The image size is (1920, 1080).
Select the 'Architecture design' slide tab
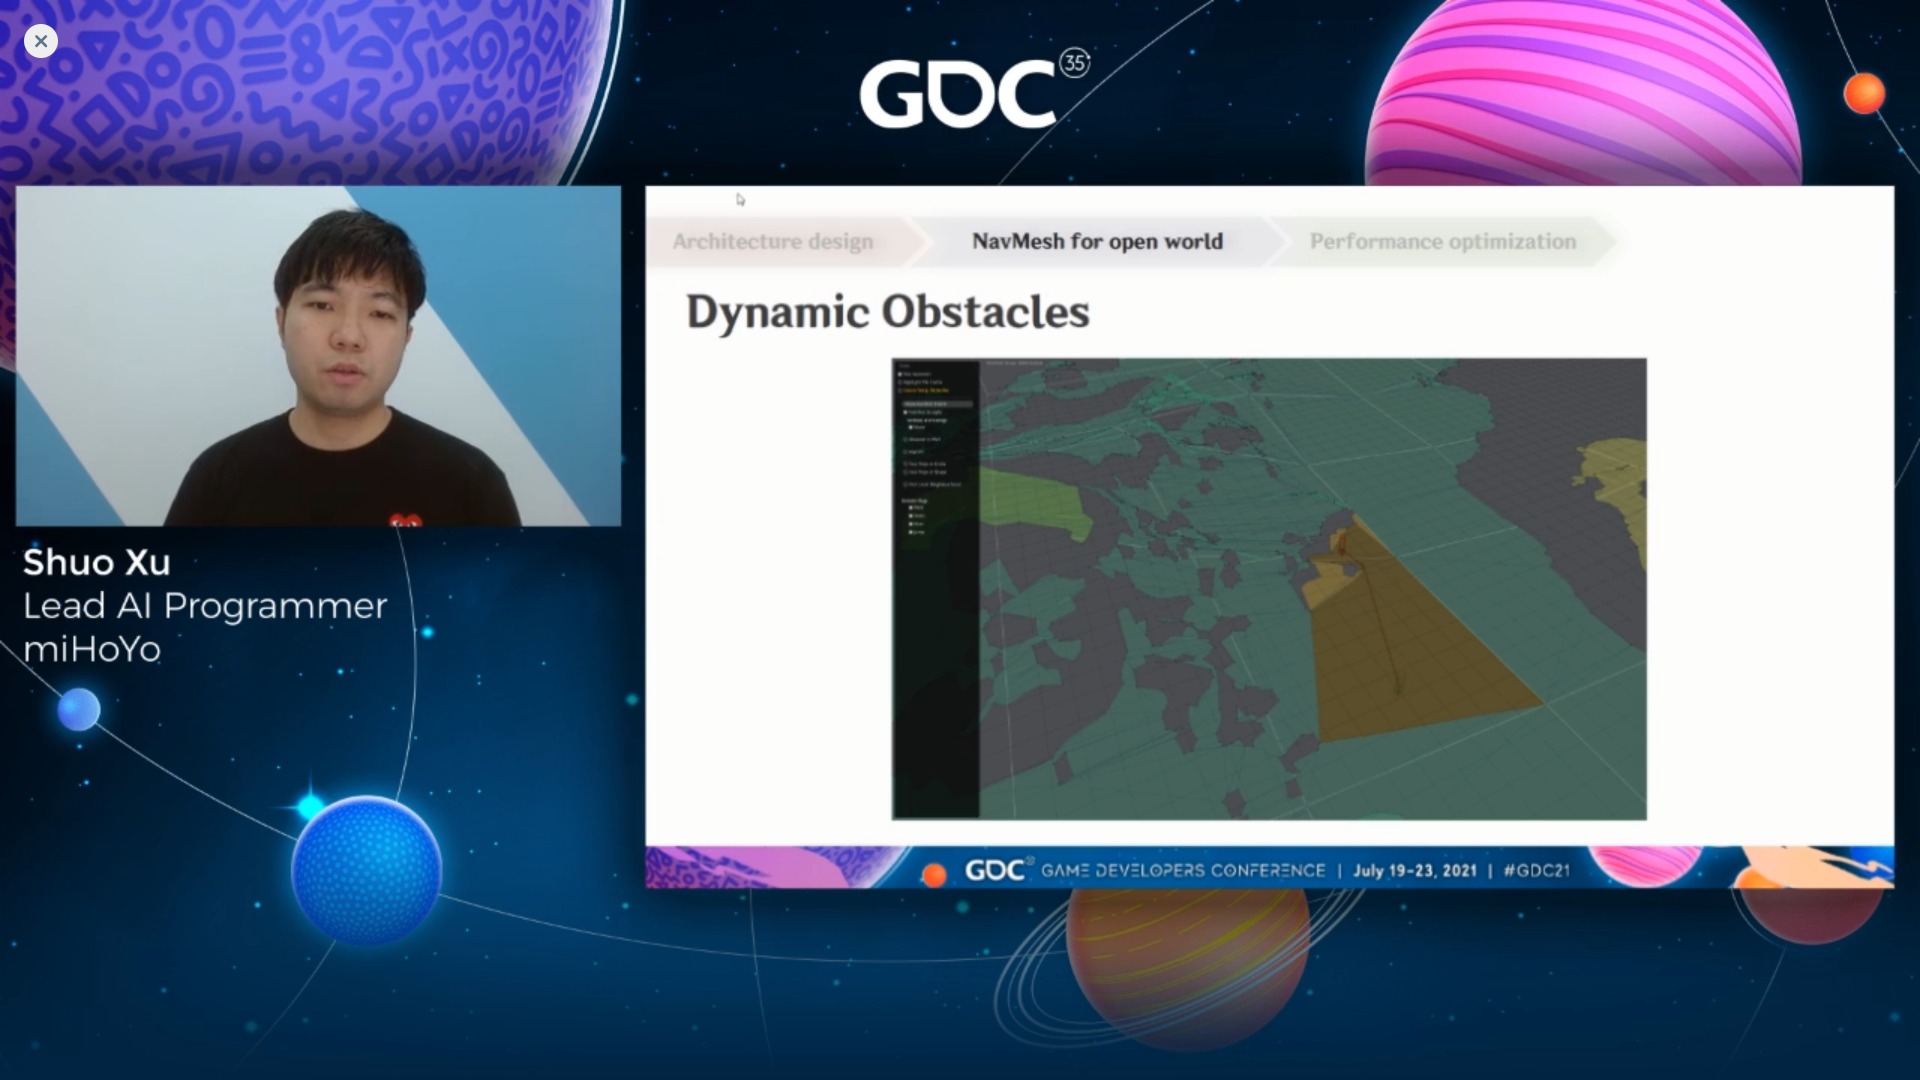(x=773, y=242)
